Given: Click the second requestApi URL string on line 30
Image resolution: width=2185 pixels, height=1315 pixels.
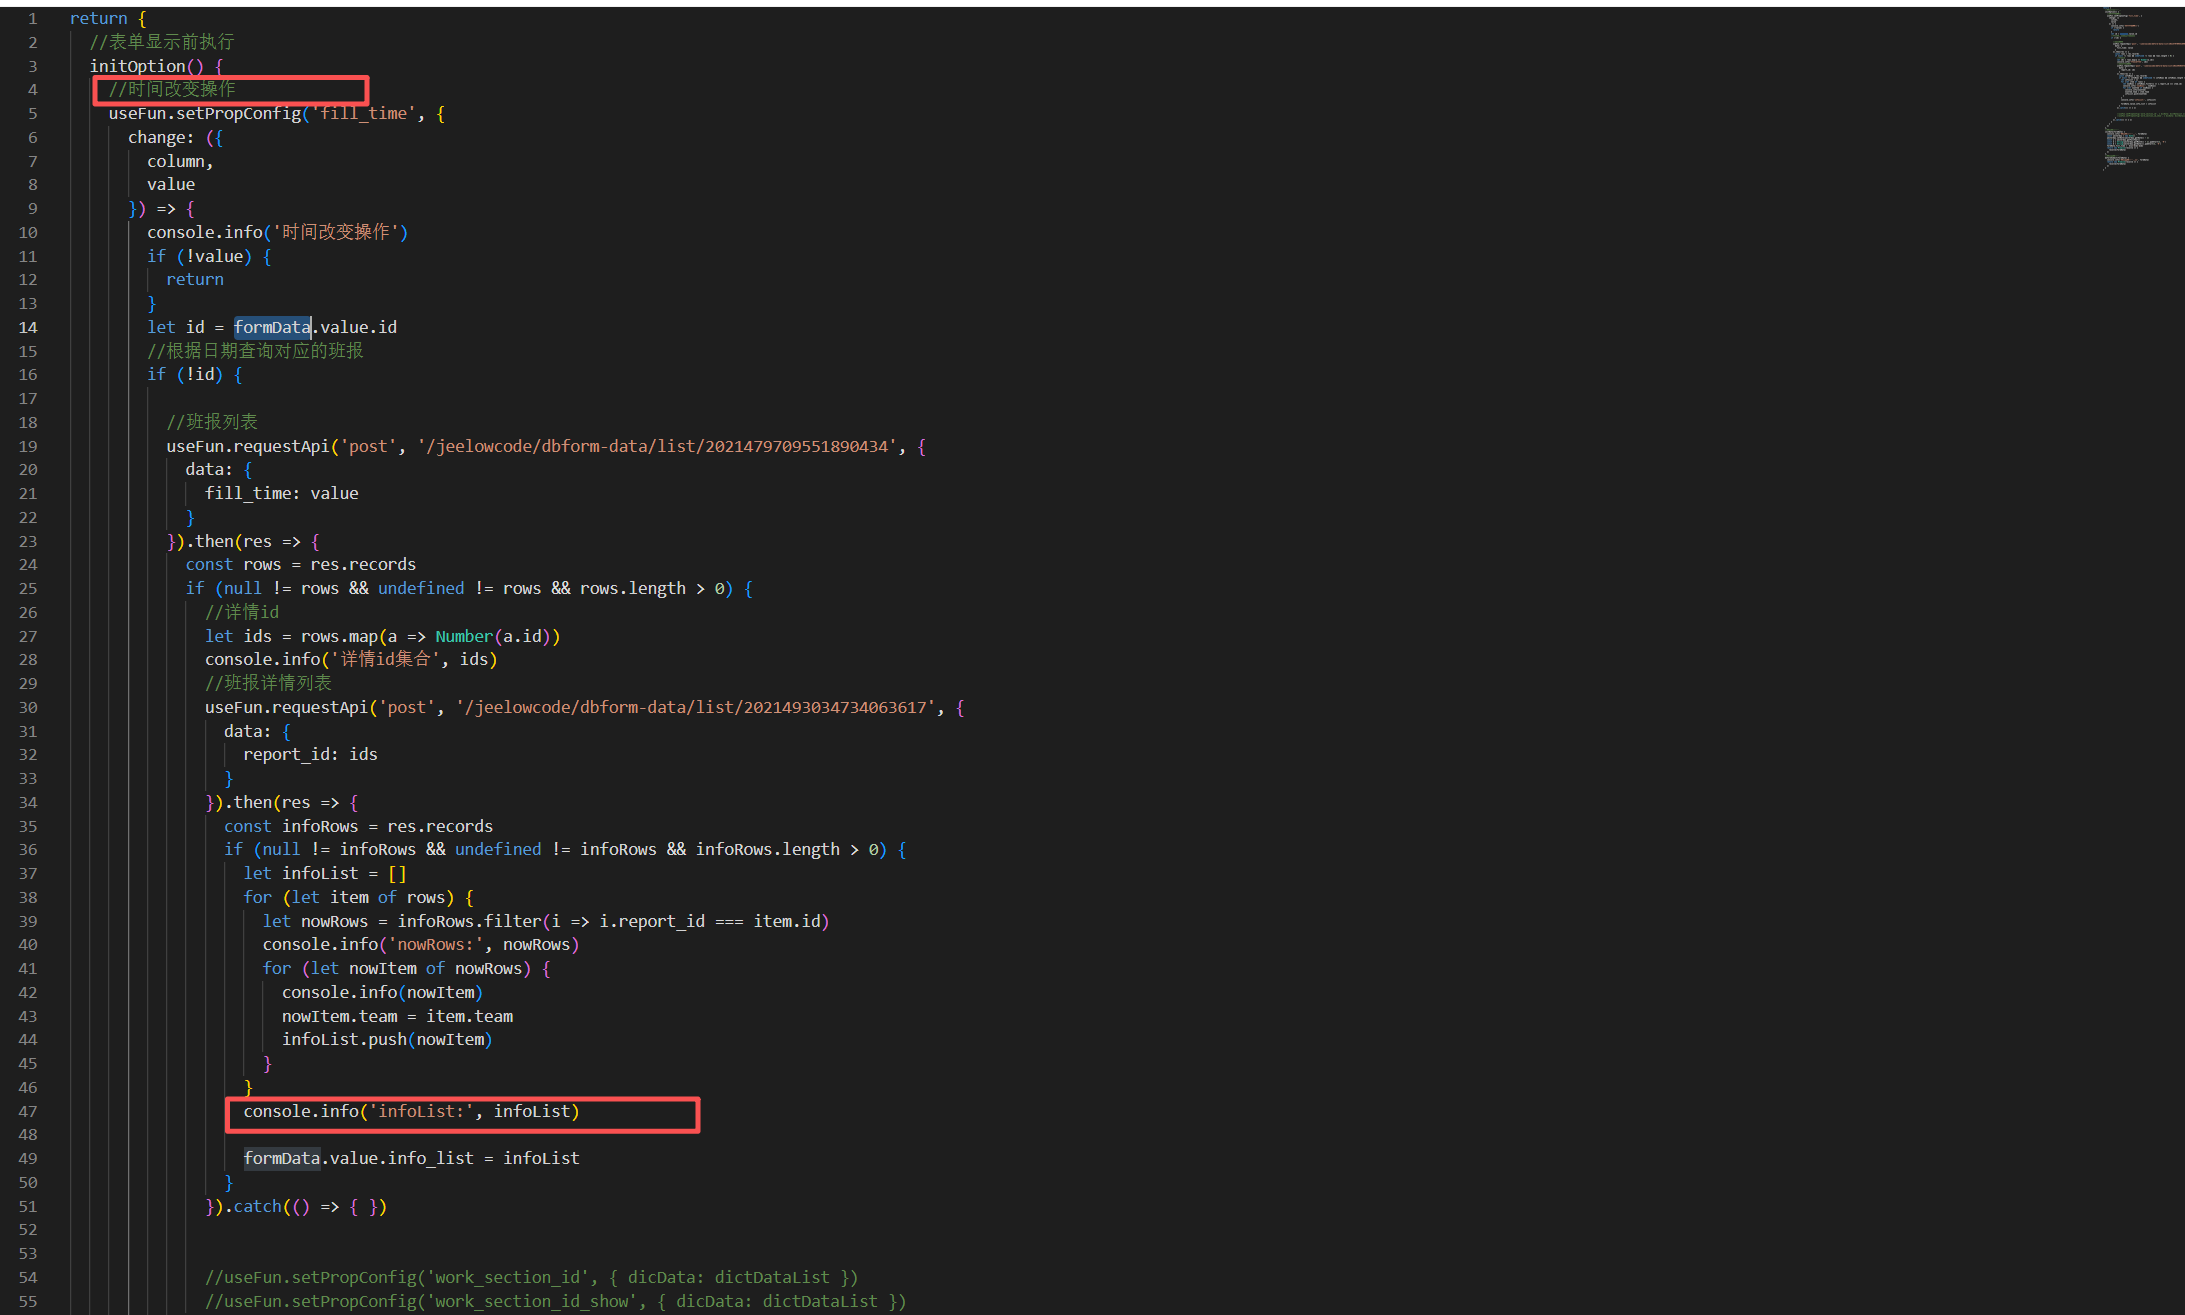Looking at the screenshot, I should pos(696,707).
